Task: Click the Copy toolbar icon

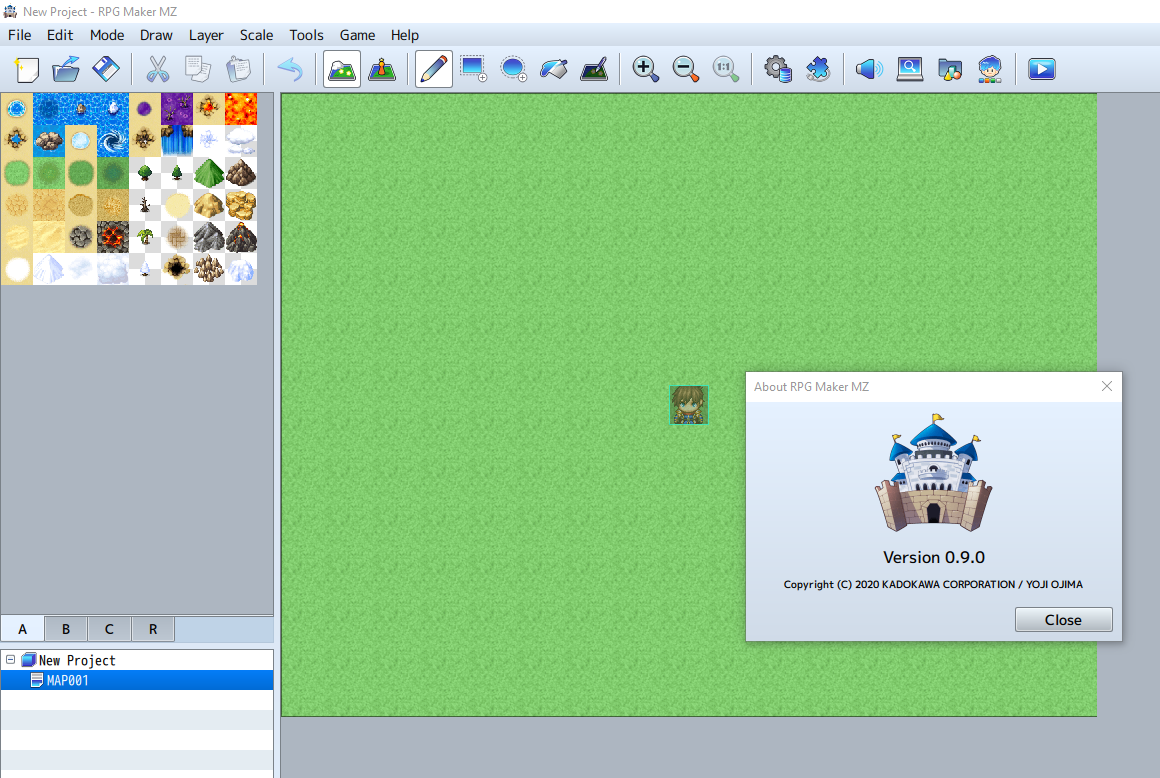Action: pos(198,70)
